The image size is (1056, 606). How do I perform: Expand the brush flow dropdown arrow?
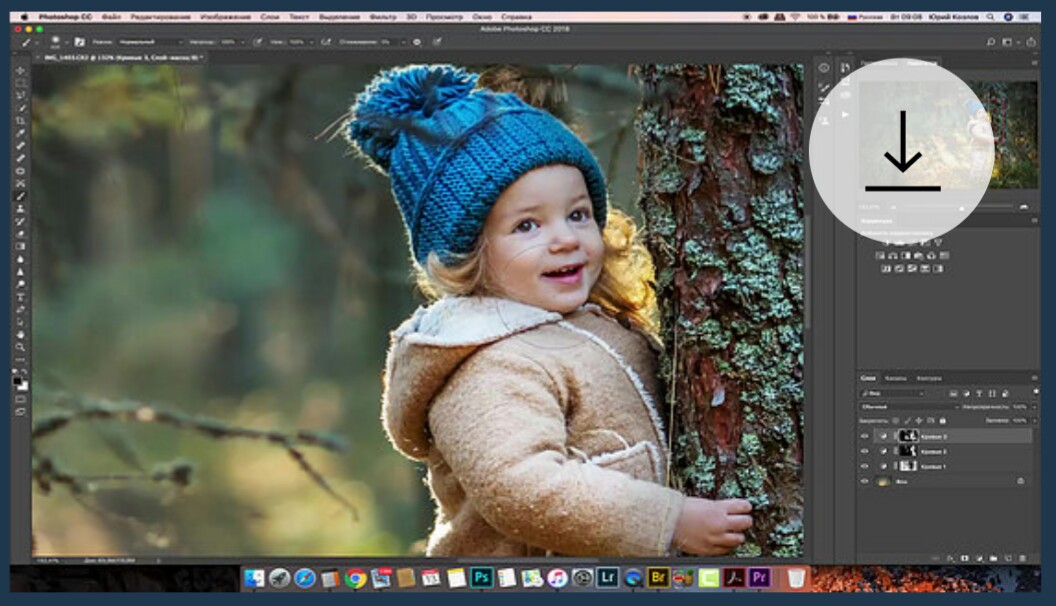point(311,42)
